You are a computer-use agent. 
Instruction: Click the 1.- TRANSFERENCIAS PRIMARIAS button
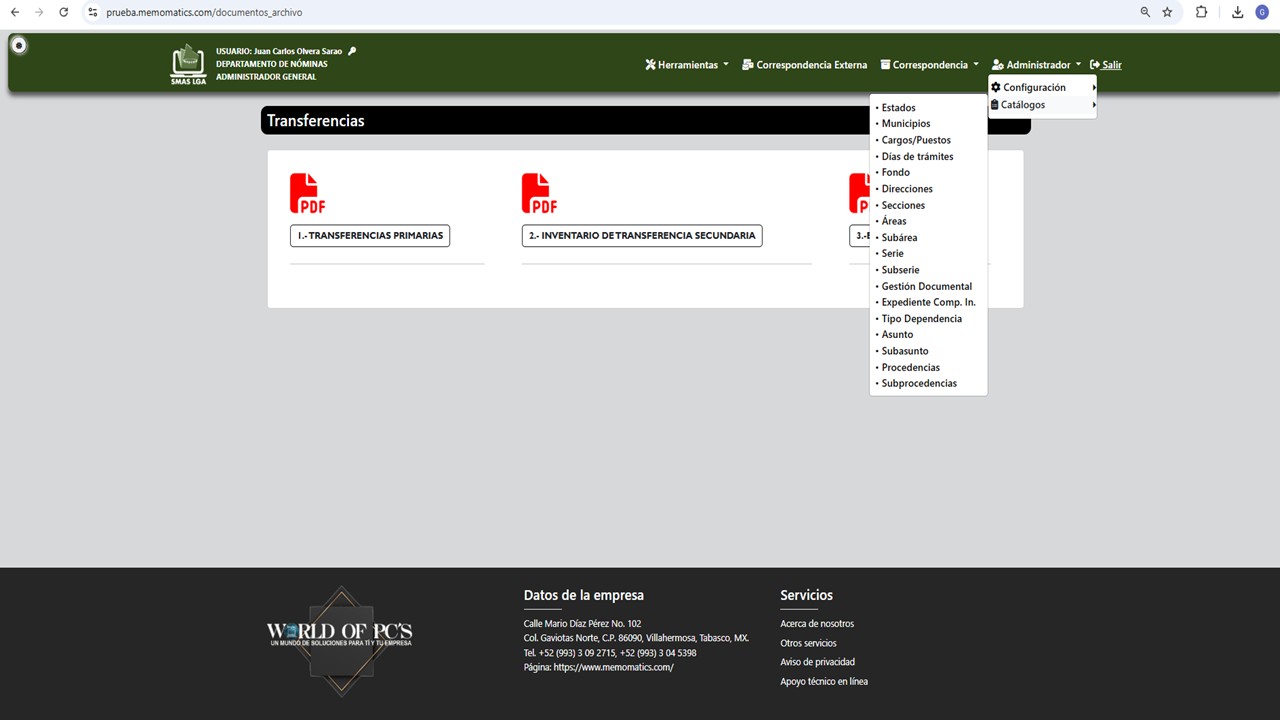pos(370,236)
